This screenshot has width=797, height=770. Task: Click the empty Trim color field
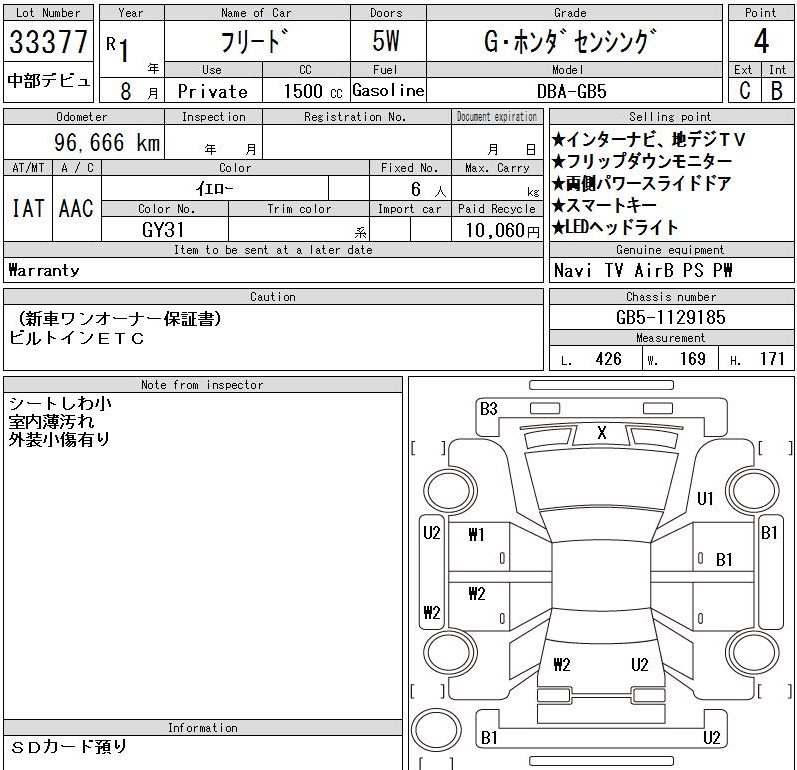tap(299, 229)
